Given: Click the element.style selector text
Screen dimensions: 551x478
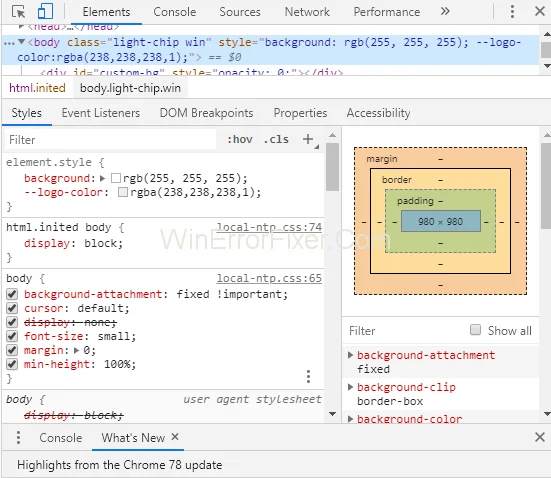Looking at the screenshot, I should pos(48,162).
